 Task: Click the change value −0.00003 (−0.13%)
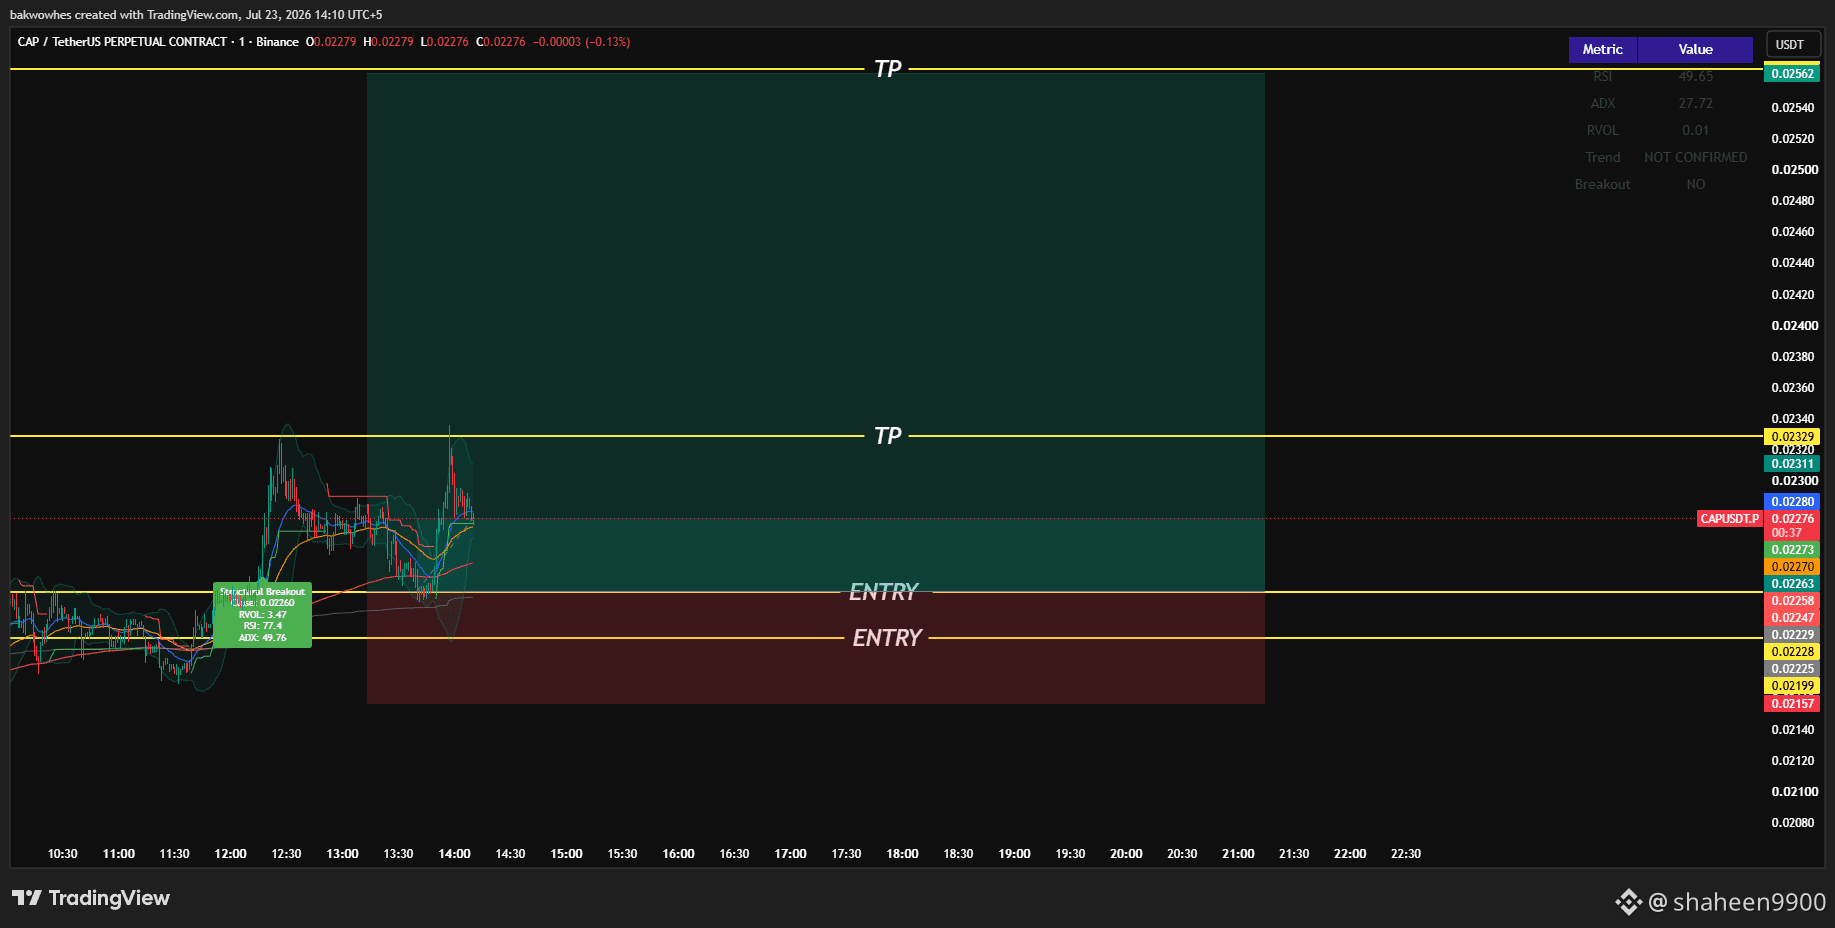(x=581, y=42)
